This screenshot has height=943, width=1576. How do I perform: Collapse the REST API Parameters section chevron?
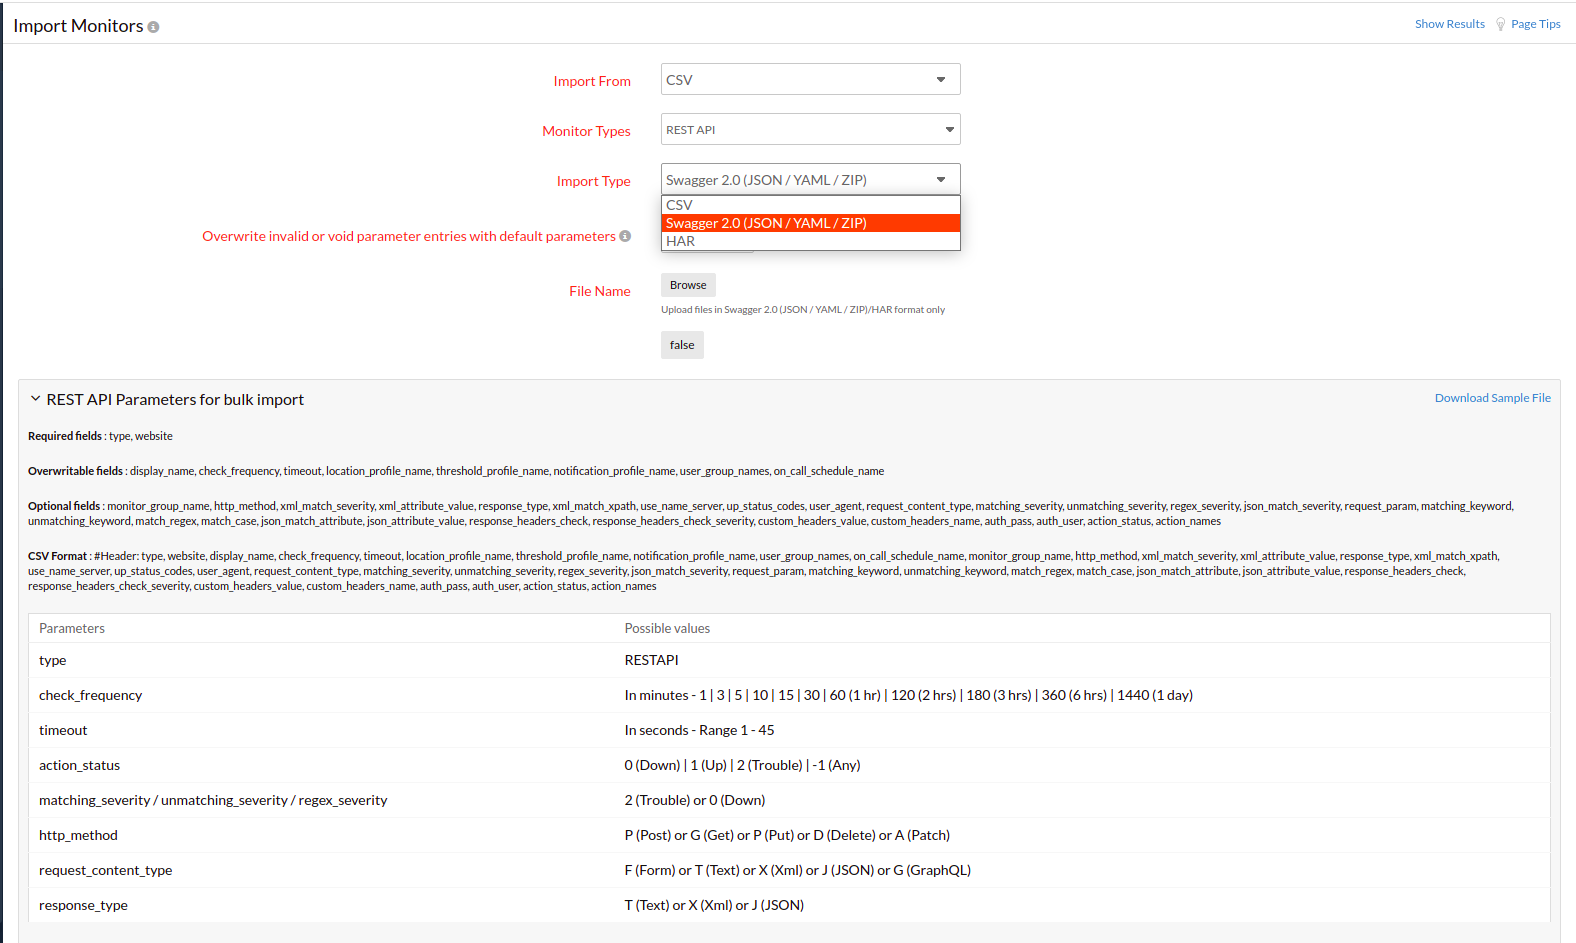[x=35, y=399]
